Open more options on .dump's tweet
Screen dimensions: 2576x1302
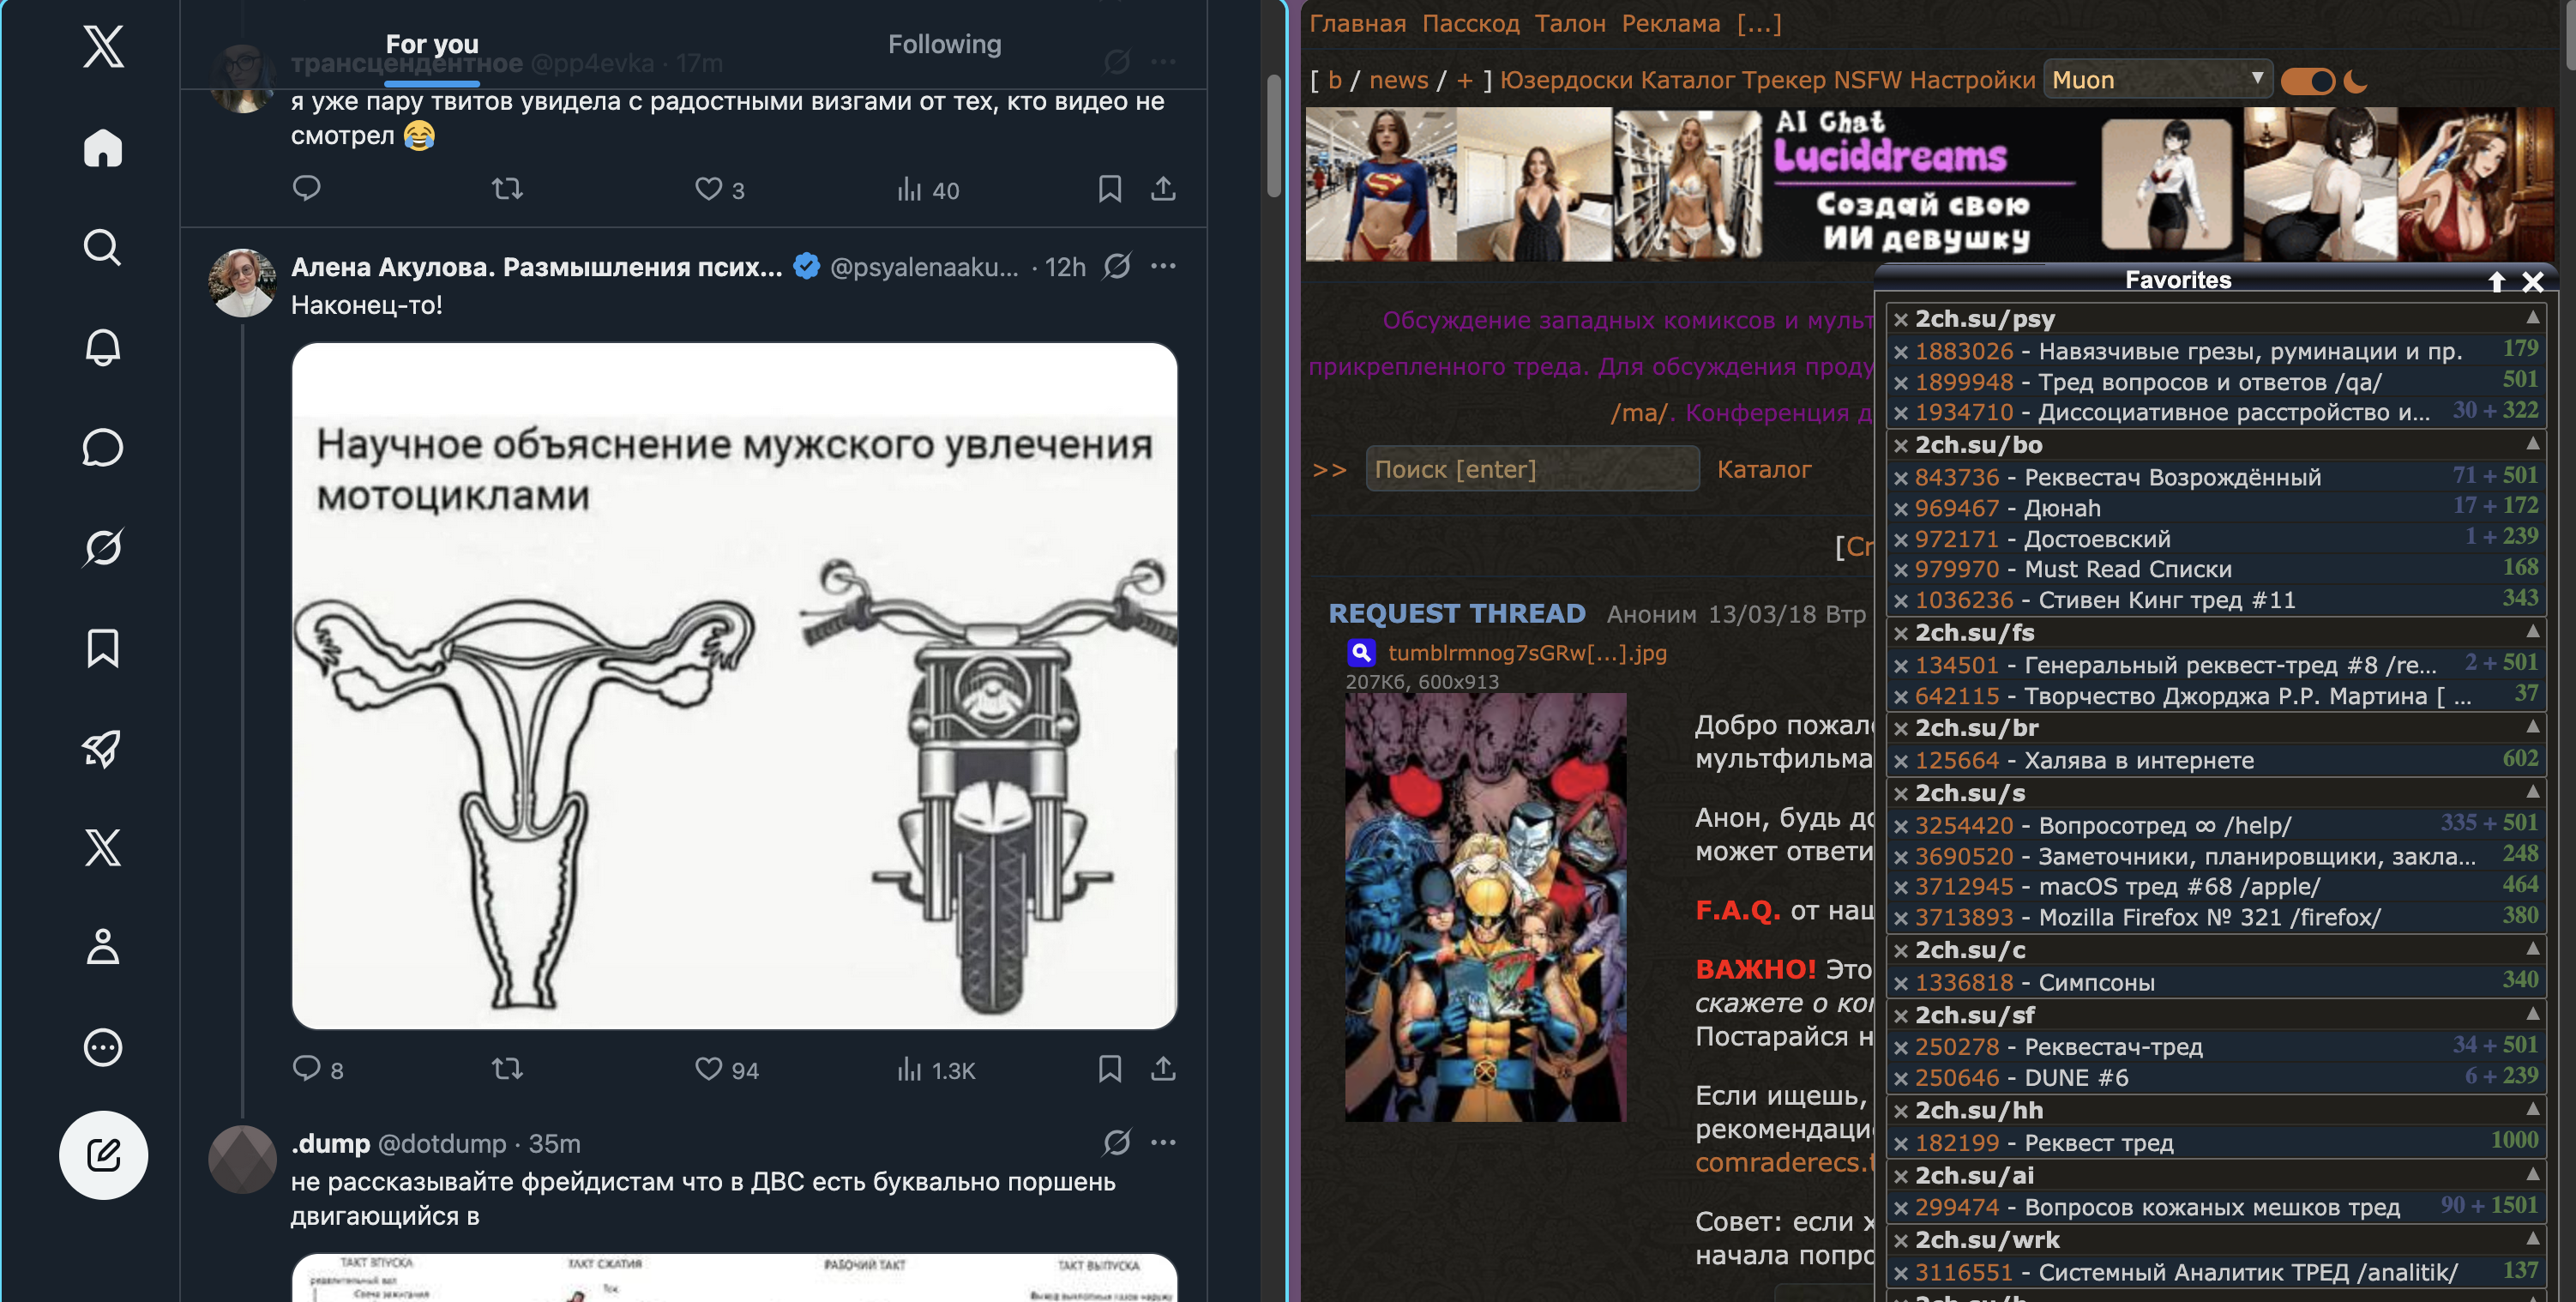[x=1163, y=1142]
